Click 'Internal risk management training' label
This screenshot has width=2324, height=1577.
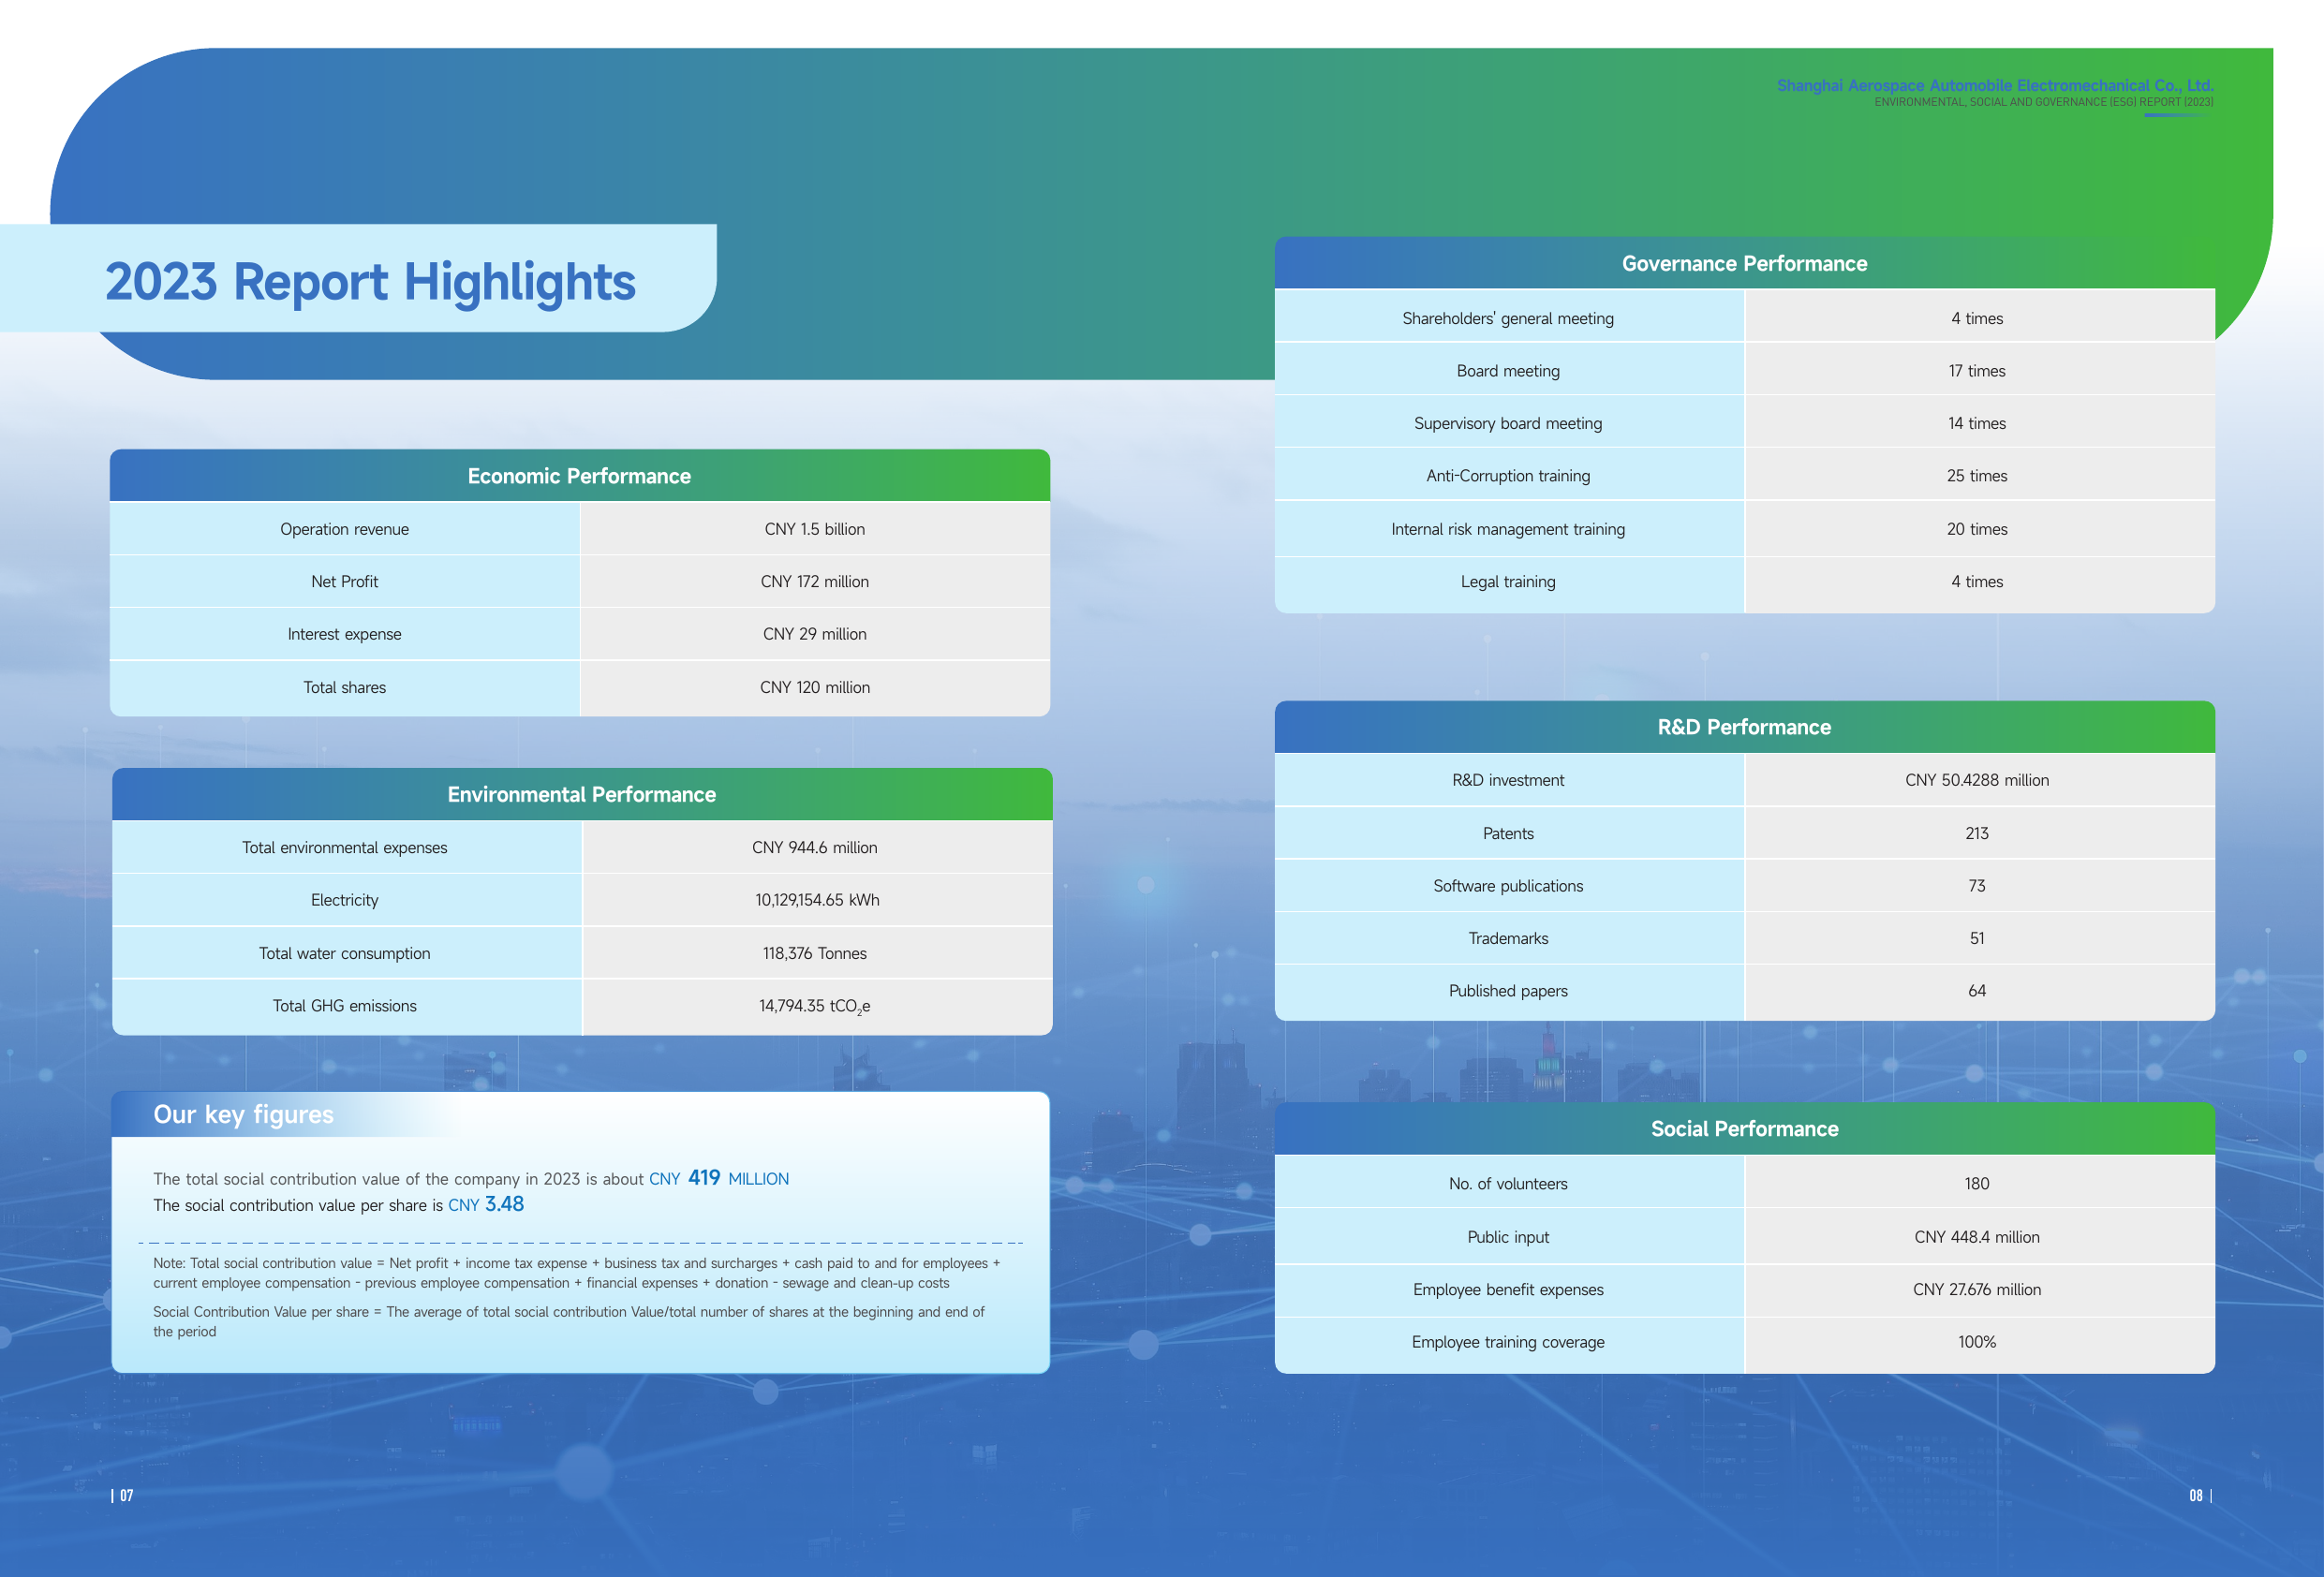1507,529
